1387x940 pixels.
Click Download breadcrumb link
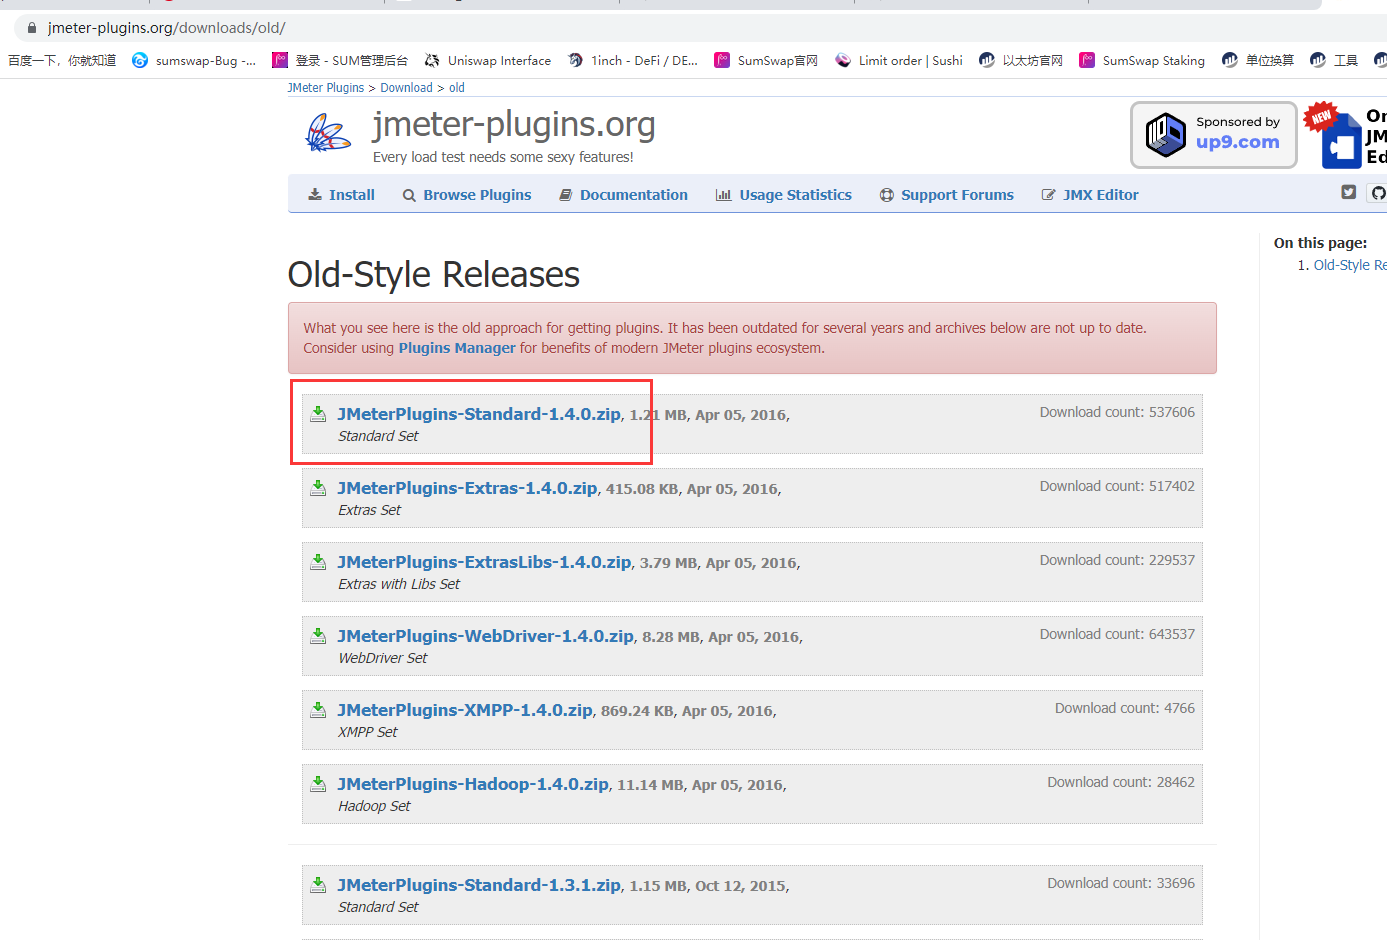[x=406, y=88]
